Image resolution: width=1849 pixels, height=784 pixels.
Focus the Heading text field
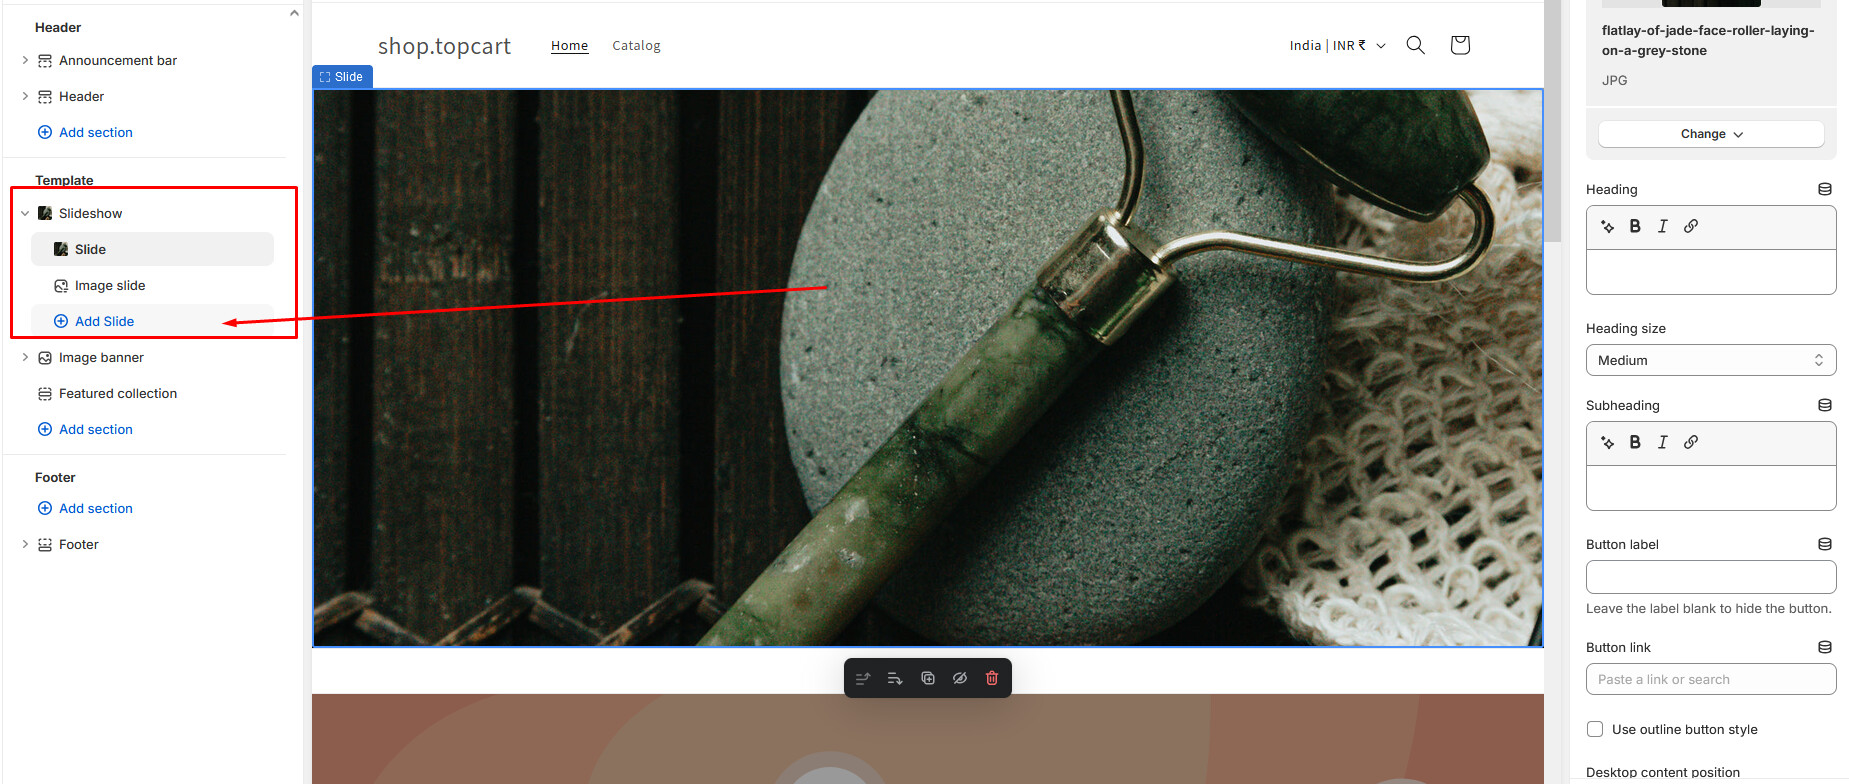click(x=1711, y=272)
